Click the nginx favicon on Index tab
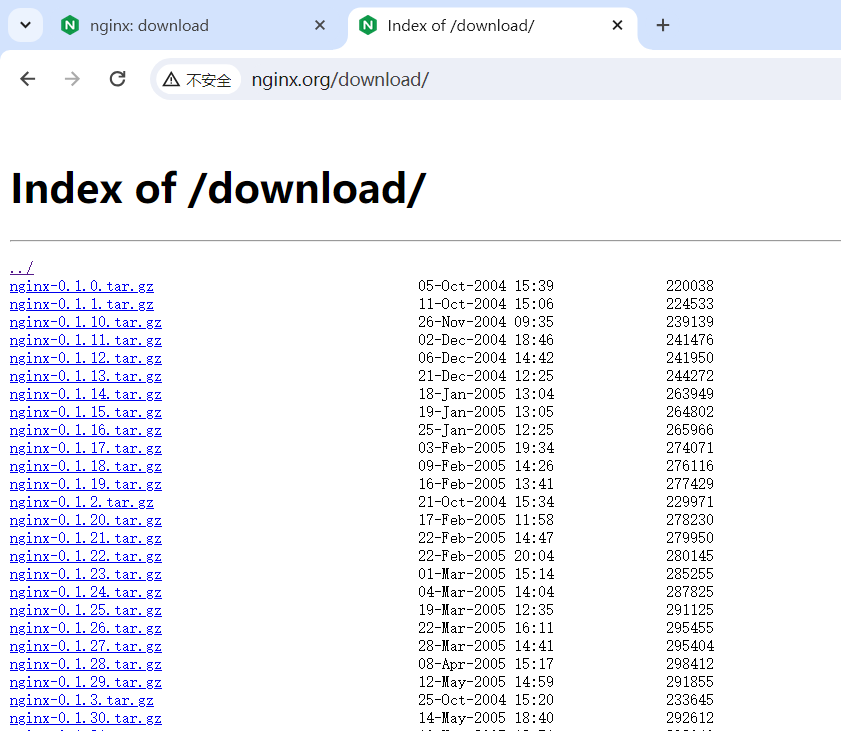The image size is (841, 731). click(368, 25)
